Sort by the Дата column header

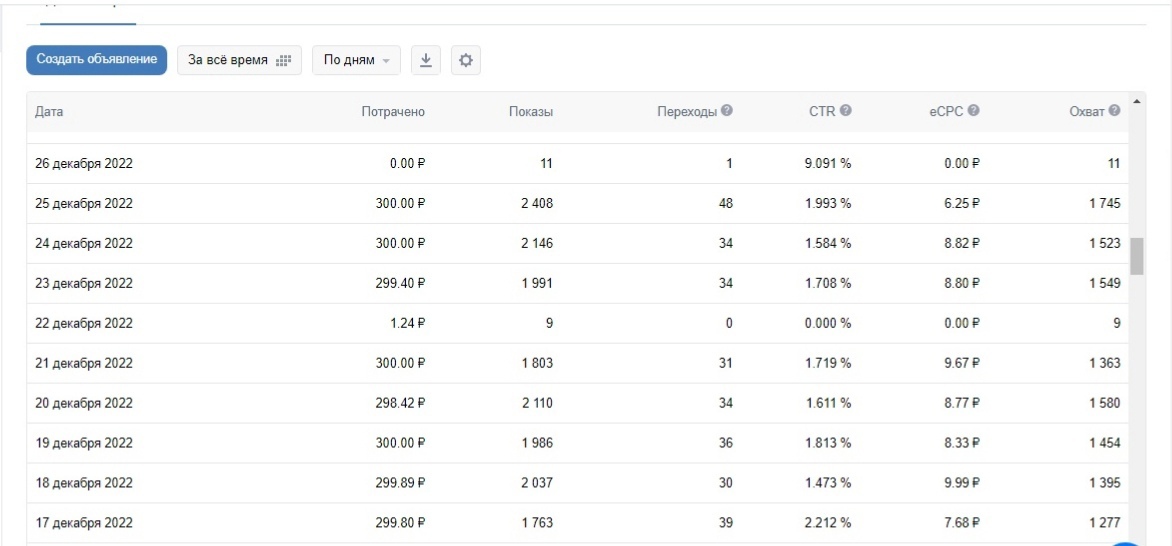(x=49, y=112)
